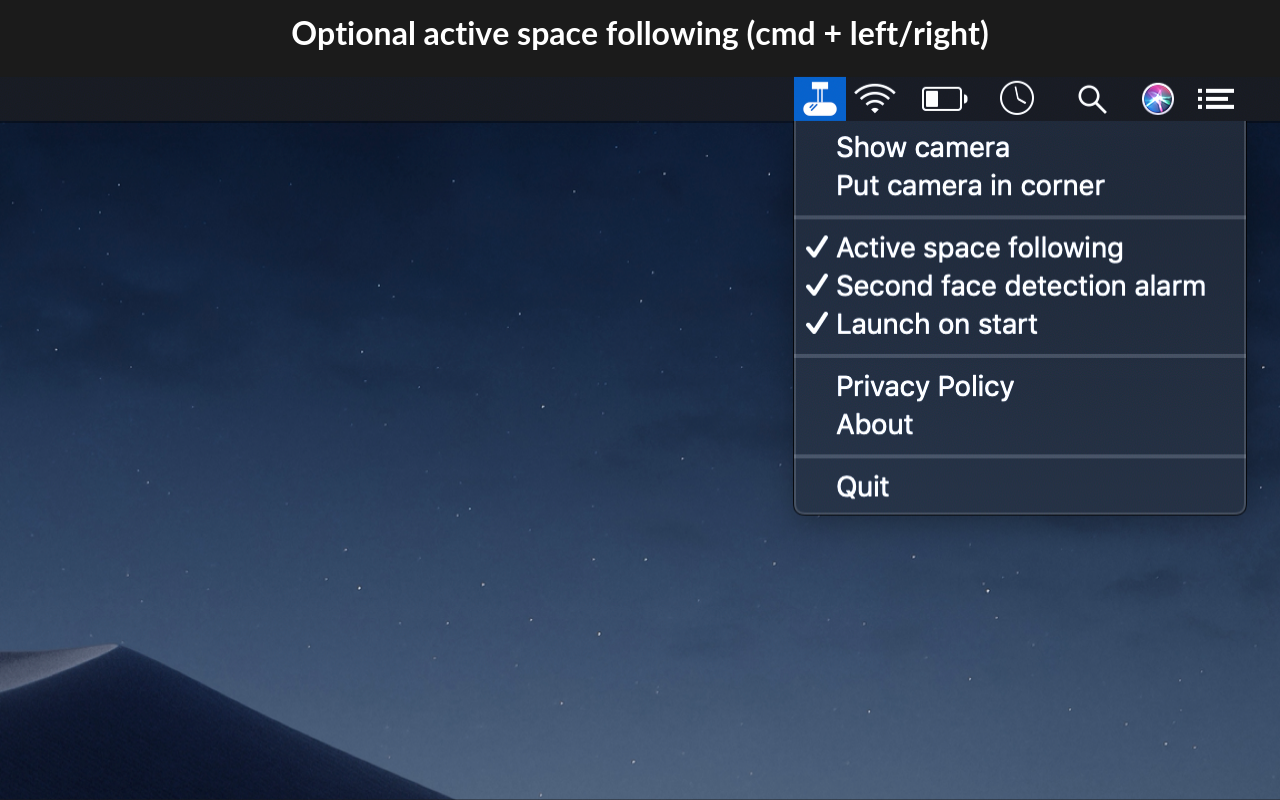Launch Siri from the menu bar
Viewport: 1280px width, 800px height.
click(x=1158, y=99)
